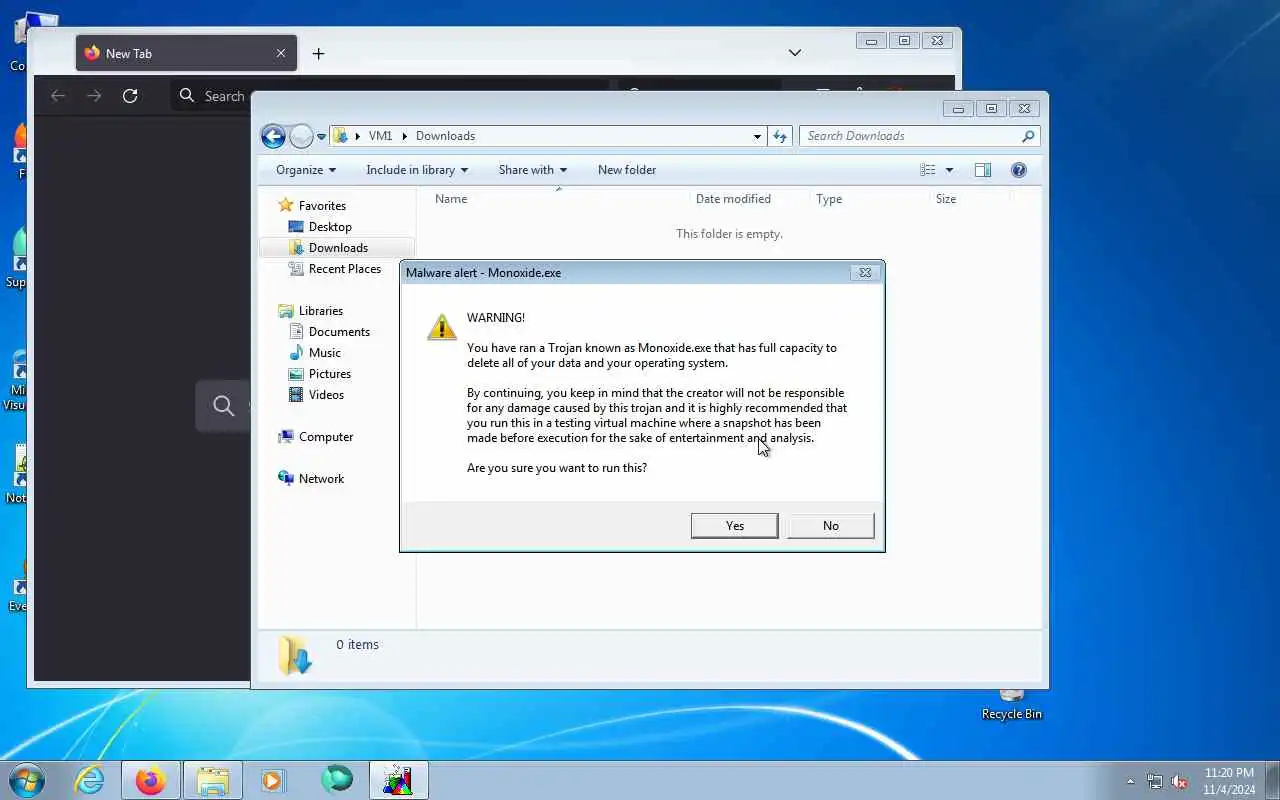Click the Monoxide program taskbar icon
The image size is (1280, 800).
398,780
